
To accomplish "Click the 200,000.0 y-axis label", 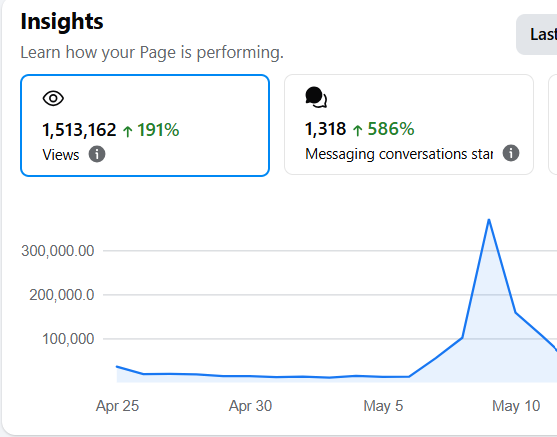I will [x=61, y=295].
